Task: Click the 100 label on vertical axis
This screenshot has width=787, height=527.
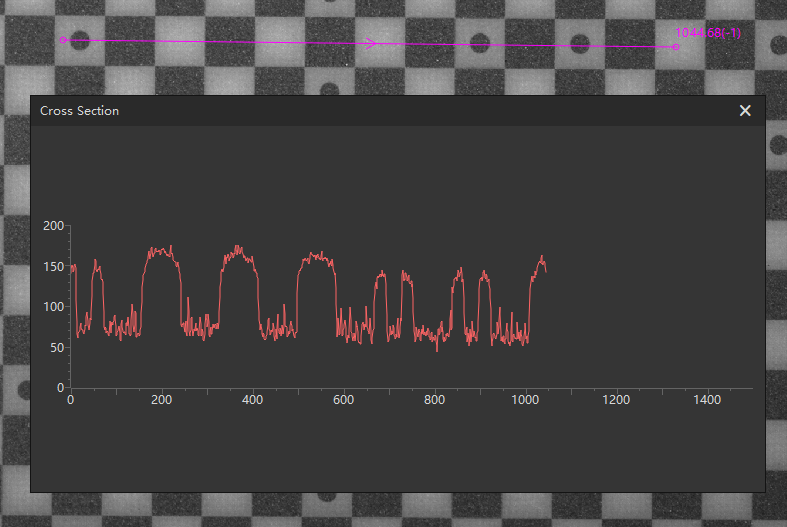Action: coord(53,307)
